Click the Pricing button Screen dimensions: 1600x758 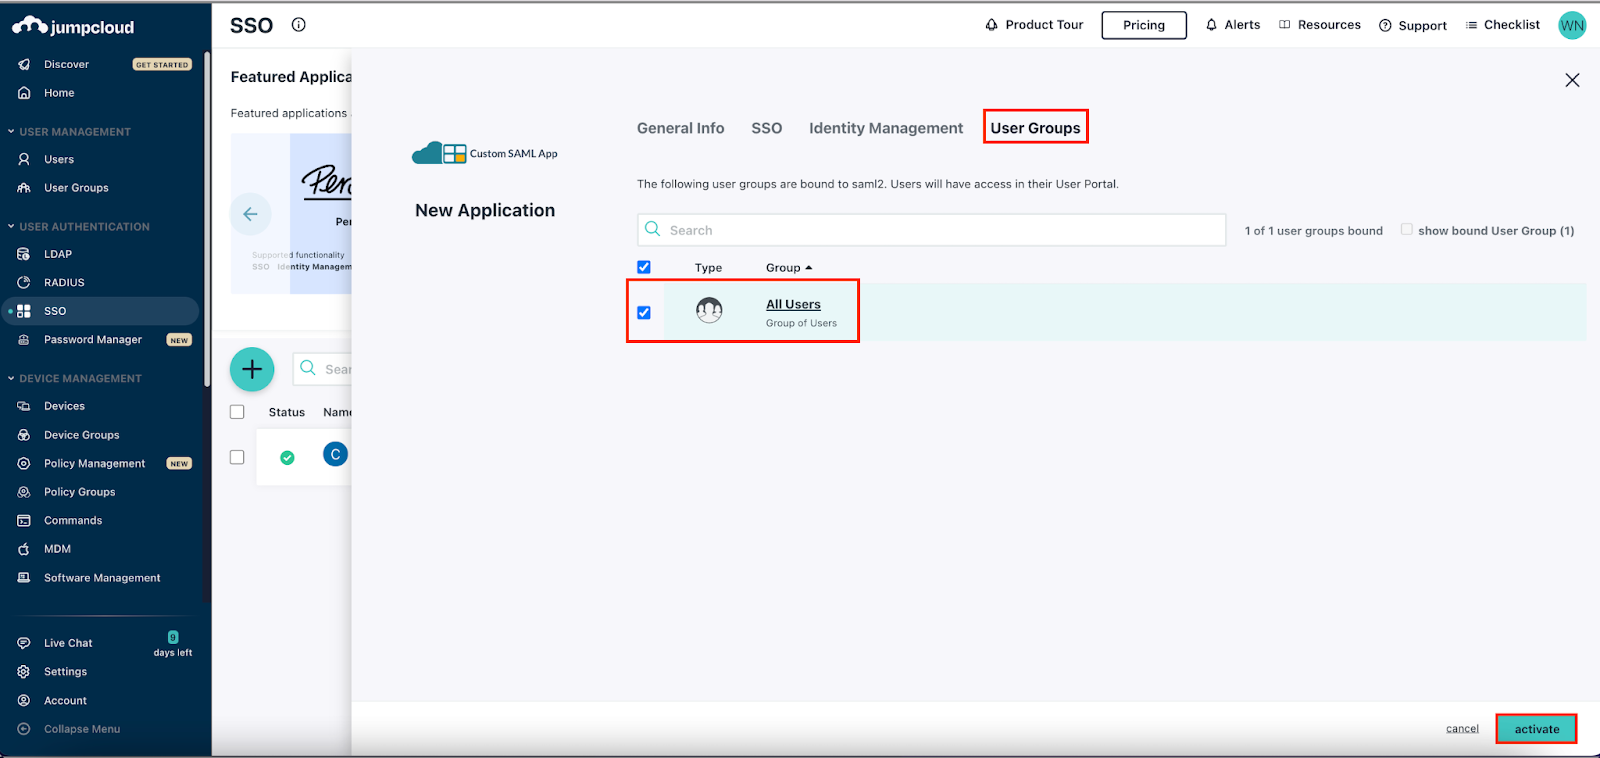(1144, 25)
